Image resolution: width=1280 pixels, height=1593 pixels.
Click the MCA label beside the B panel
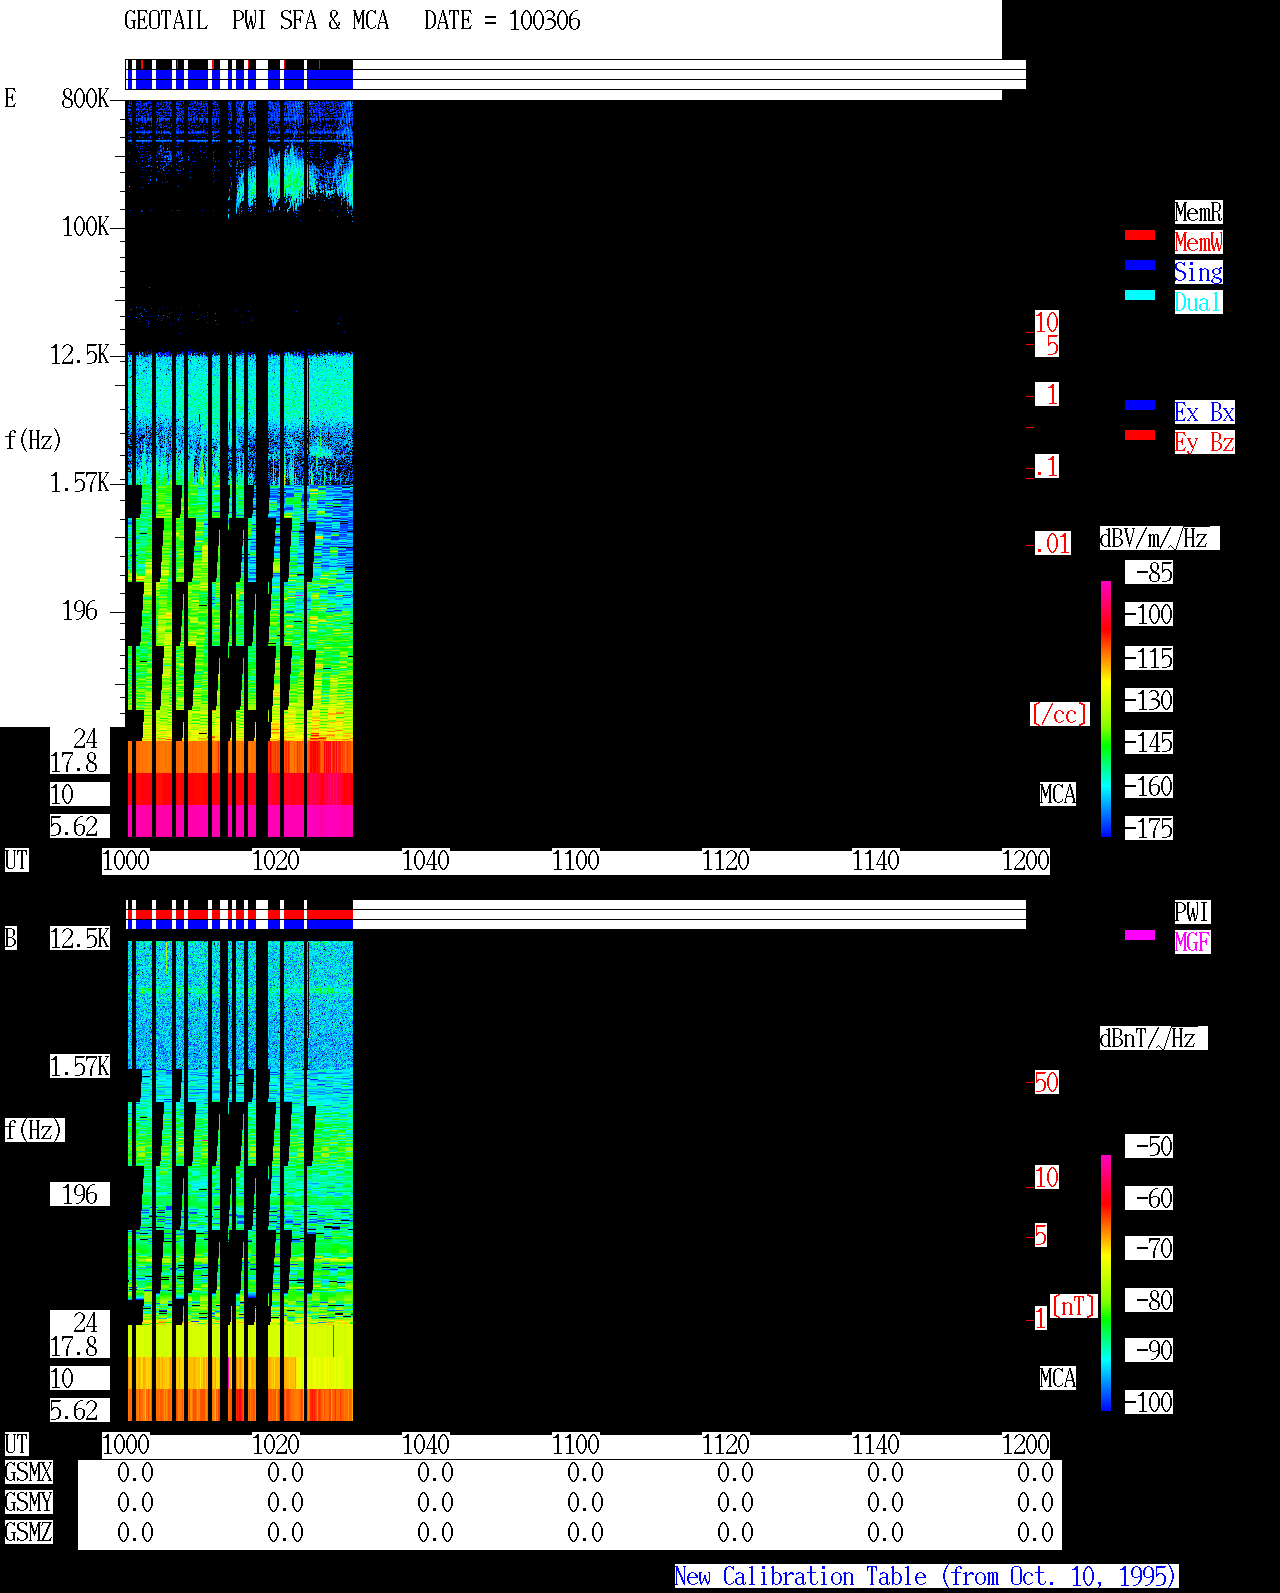pos(1058,1378)
